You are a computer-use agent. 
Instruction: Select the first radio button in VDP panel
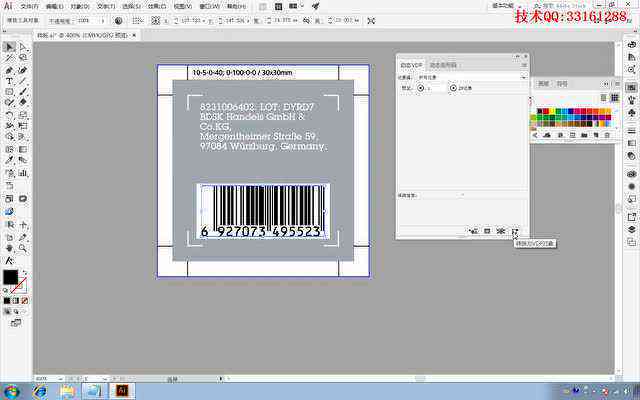coord(420,88)
